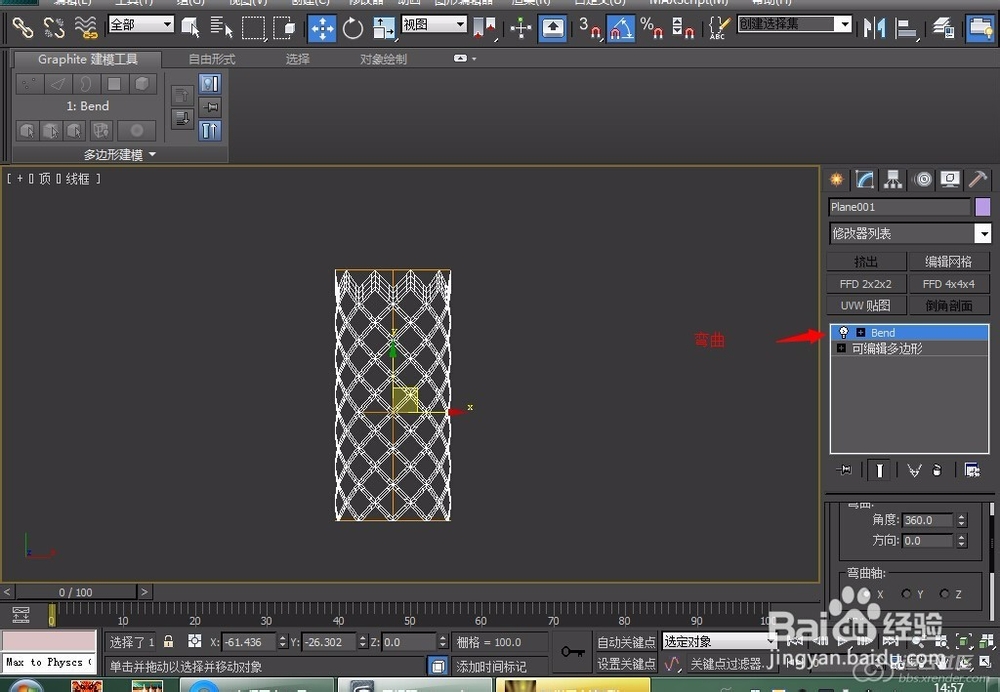
Task: Choose the rectangular selection region tool
Action: point(253,27)
